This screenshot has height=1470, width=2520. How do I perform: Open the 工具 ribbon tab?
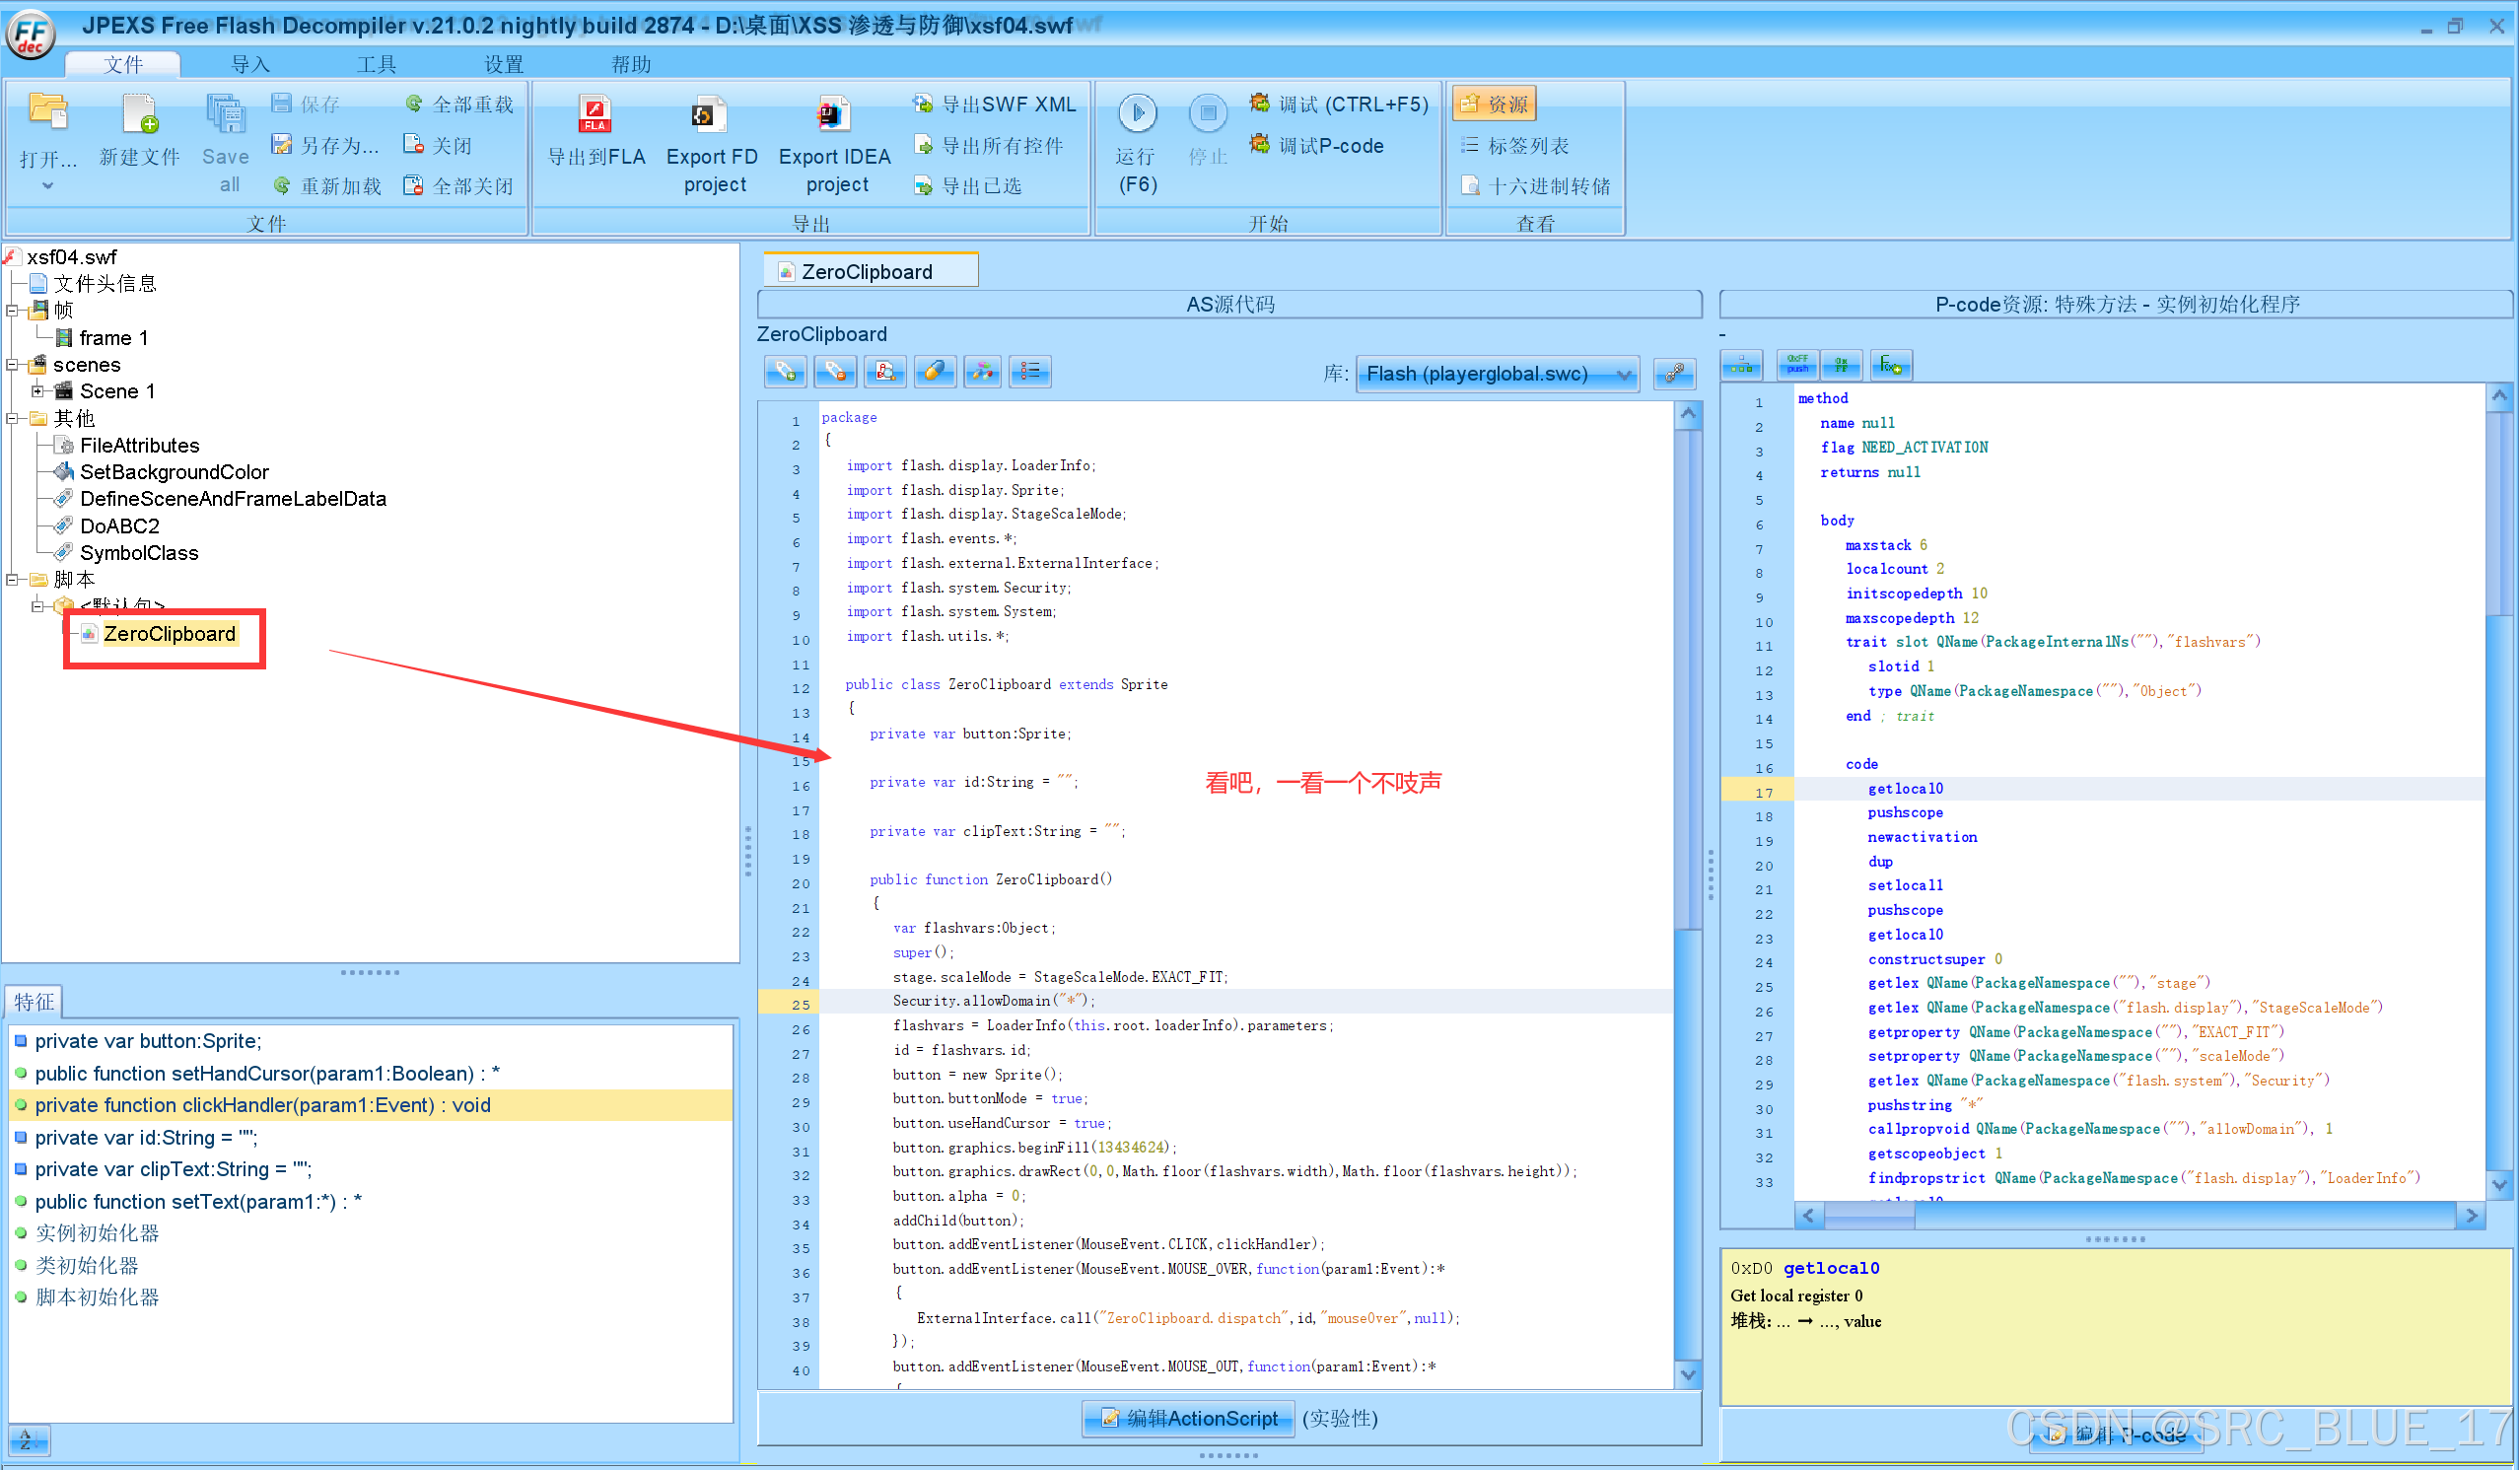378,63
